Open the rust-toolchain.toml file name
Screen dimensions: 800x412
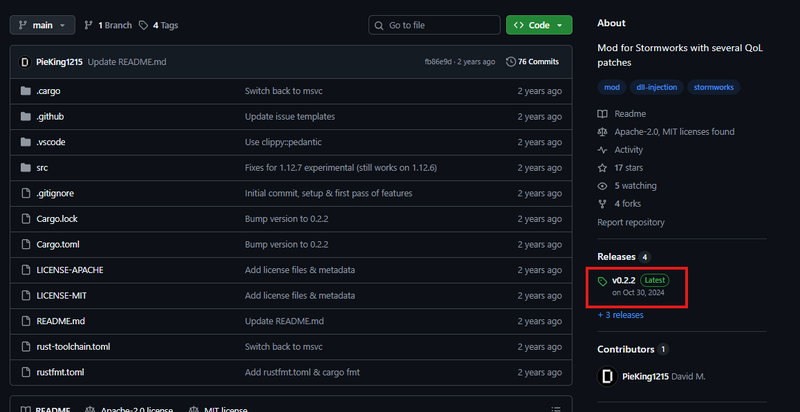coord(73,347)
